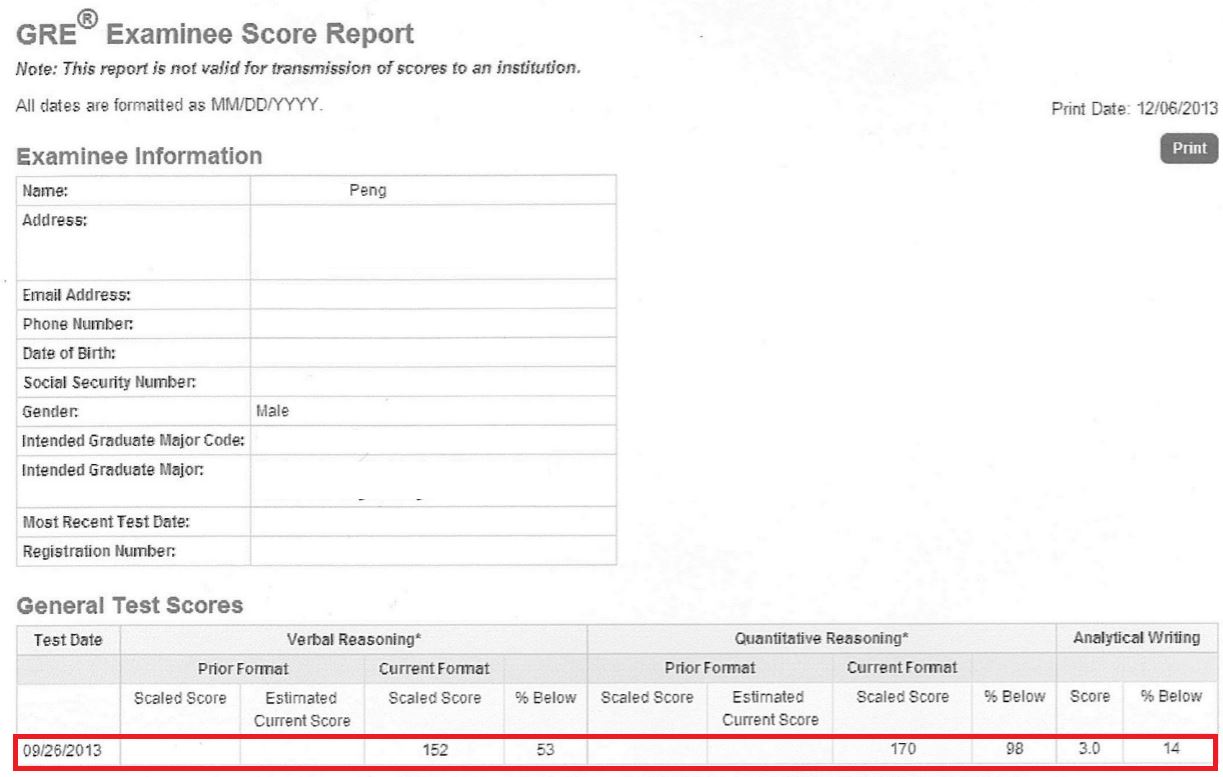Click the 'Verbal Reasoning*' column header

click(x=352, y=639)
